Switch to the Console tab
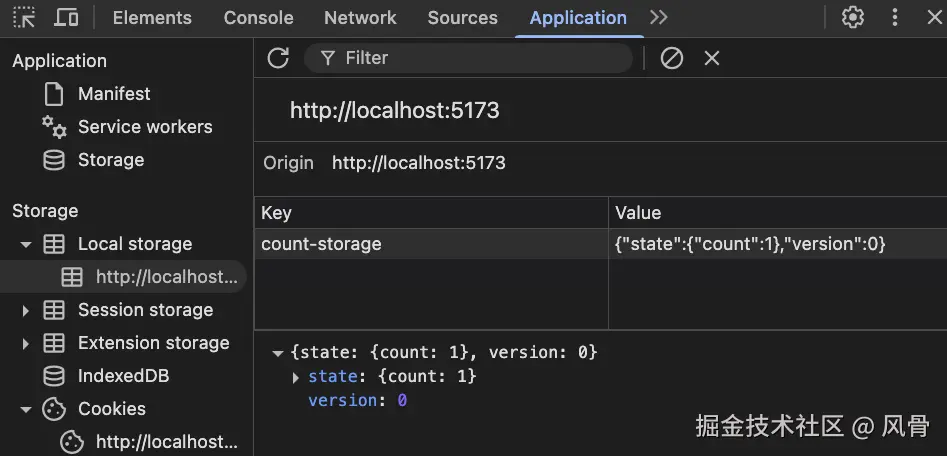The image size is (947, 456). [258, 18]
